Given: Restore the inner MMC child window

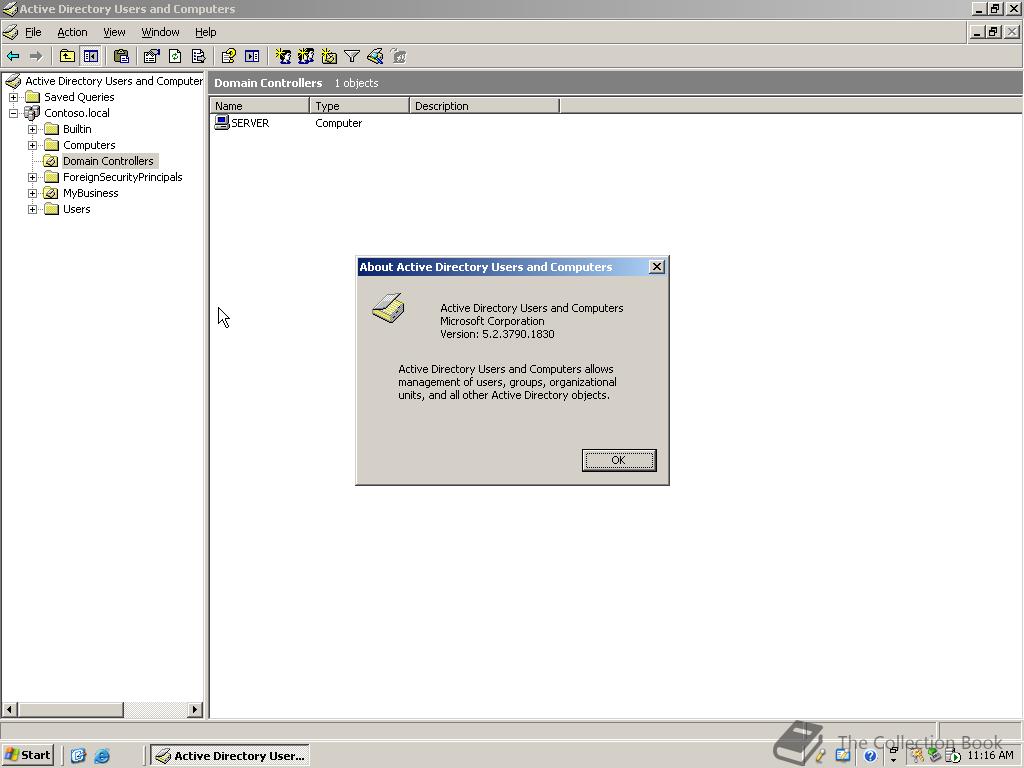Looking at the screenshot, I should pyautogui.click(x=993, y=32).
